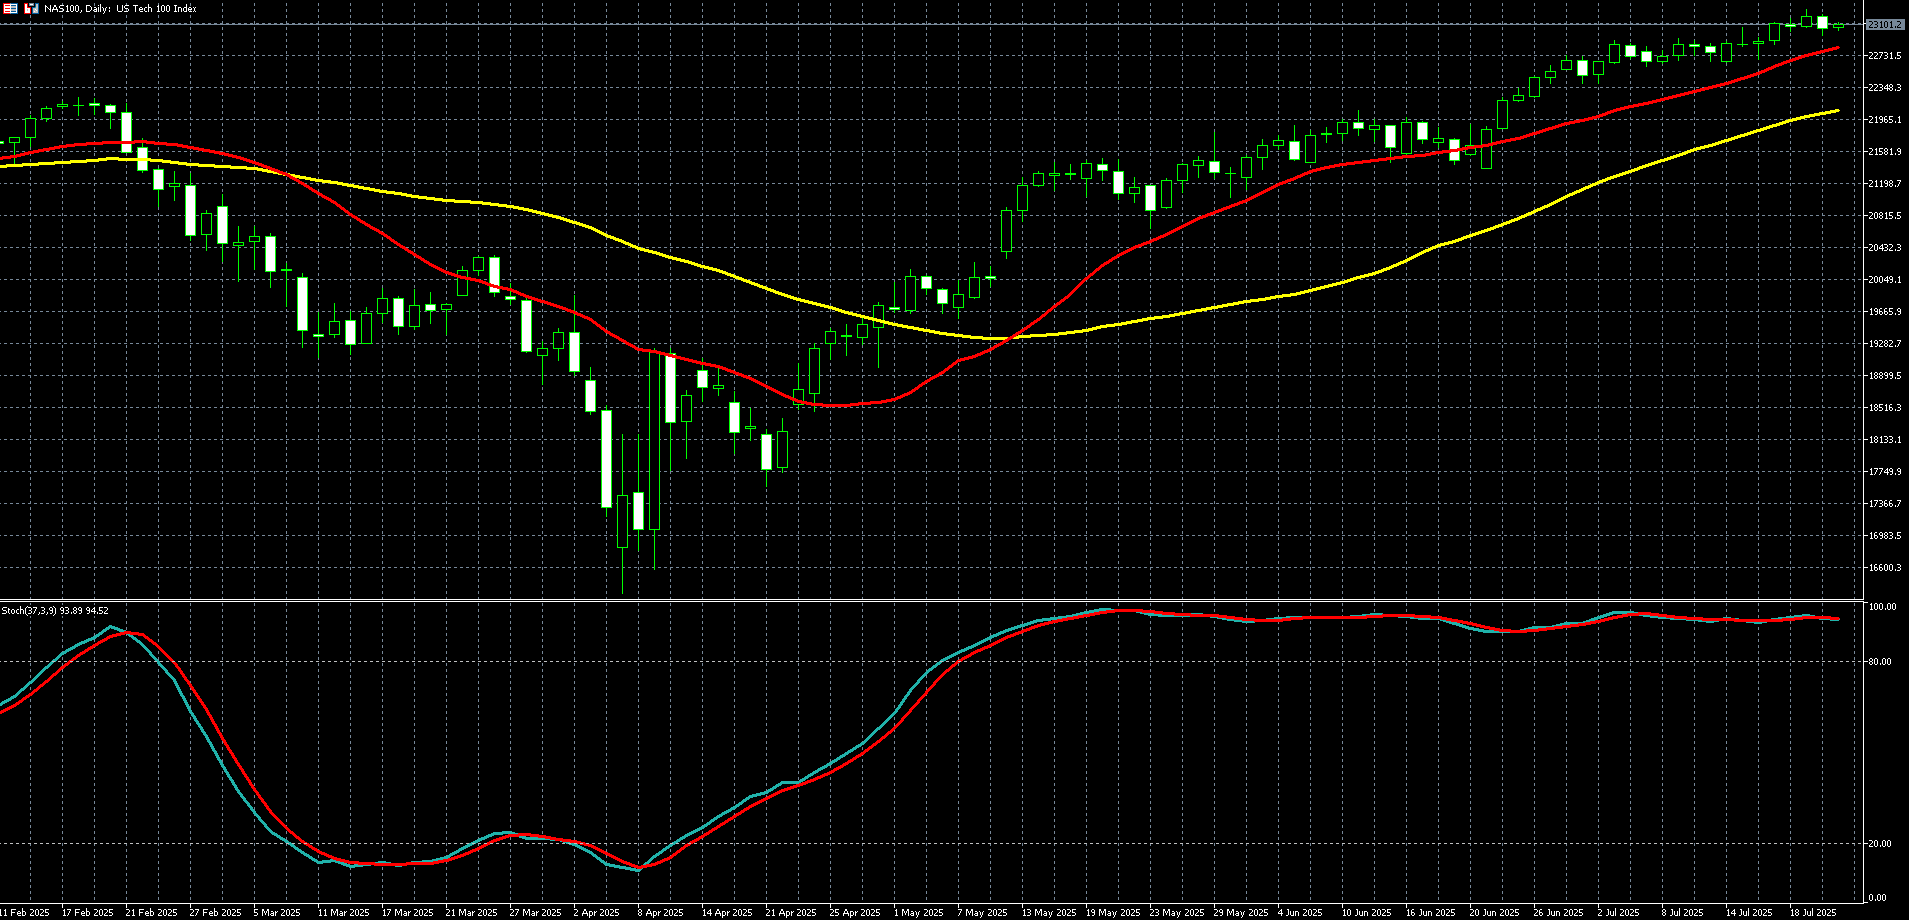The height and width of the screenshot is (920, 1909).
Task: Click the 8 Apr 2025 date label
Action: [x=662, y=913]
